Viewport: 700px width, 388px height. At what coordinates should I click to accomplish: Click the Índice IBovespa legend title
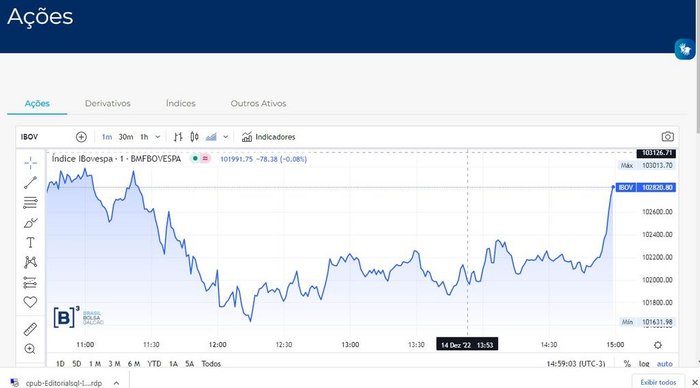[117, 159]
